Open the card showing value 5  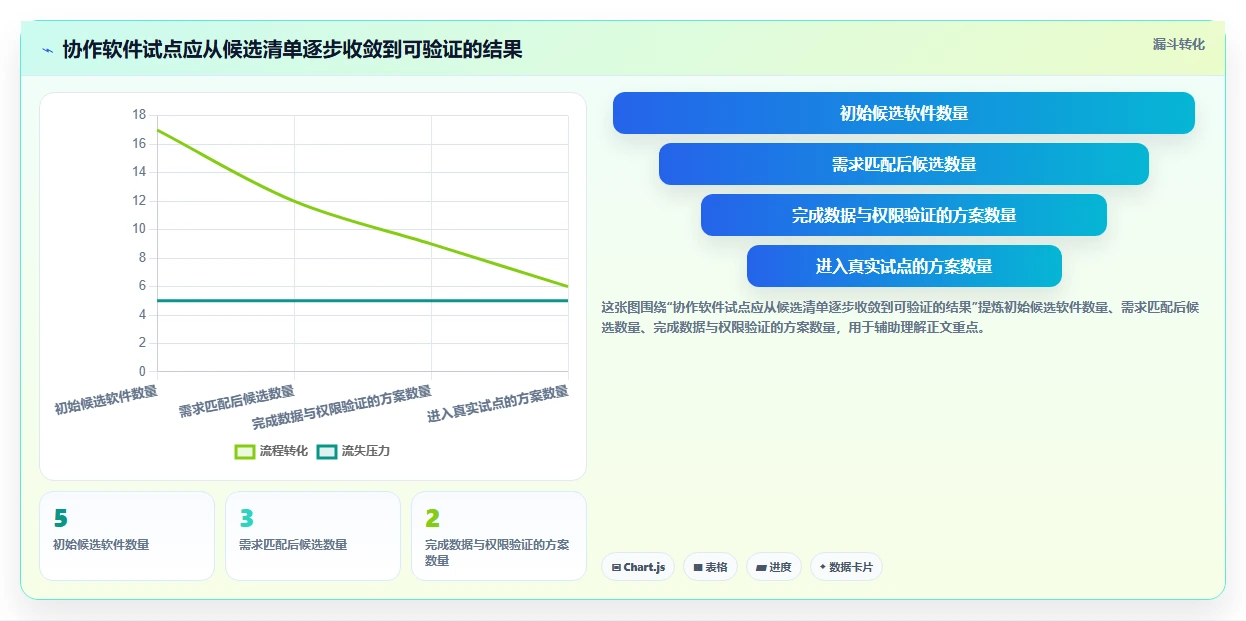pos(127,536)
